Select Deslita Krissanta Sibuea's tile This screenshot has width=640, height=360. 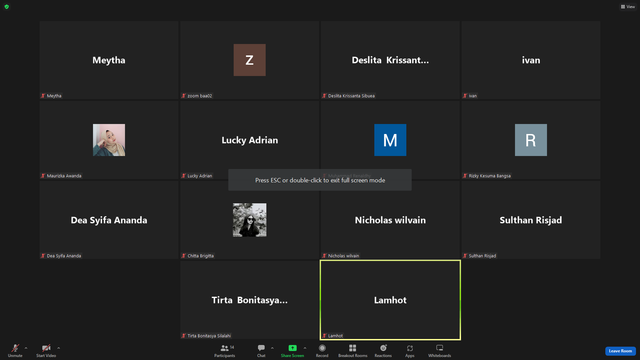pyautogui.click(x=390, y=60)
